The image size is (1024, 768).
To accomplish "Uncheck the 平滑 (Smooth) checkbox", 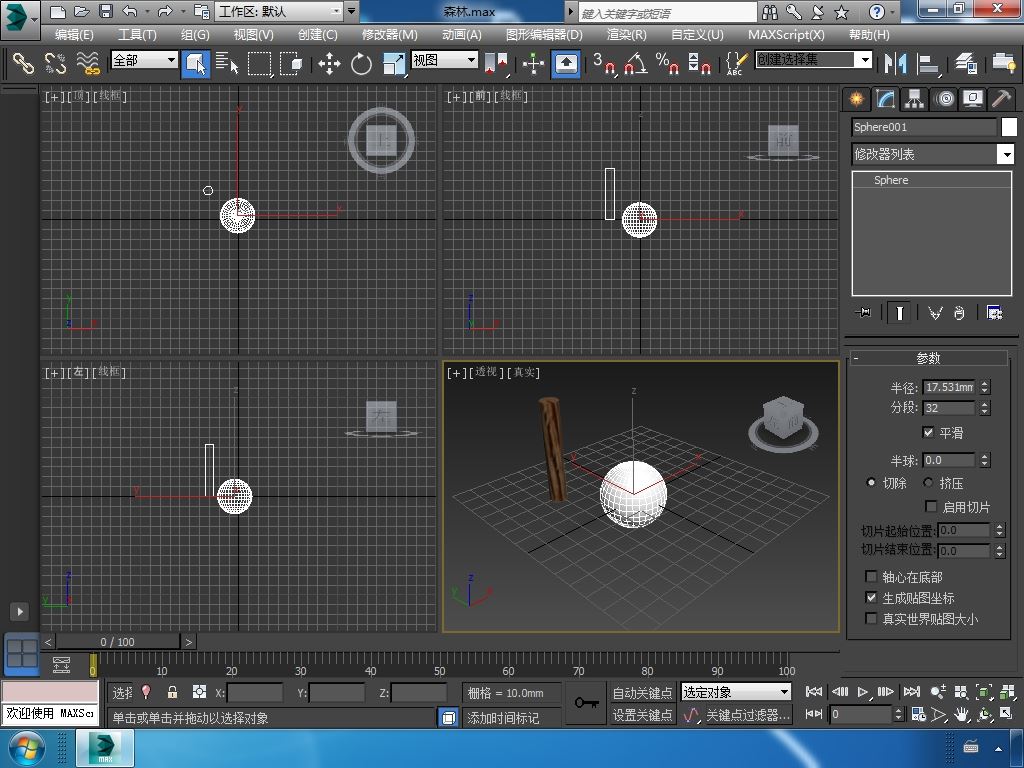I will (928, 433).
